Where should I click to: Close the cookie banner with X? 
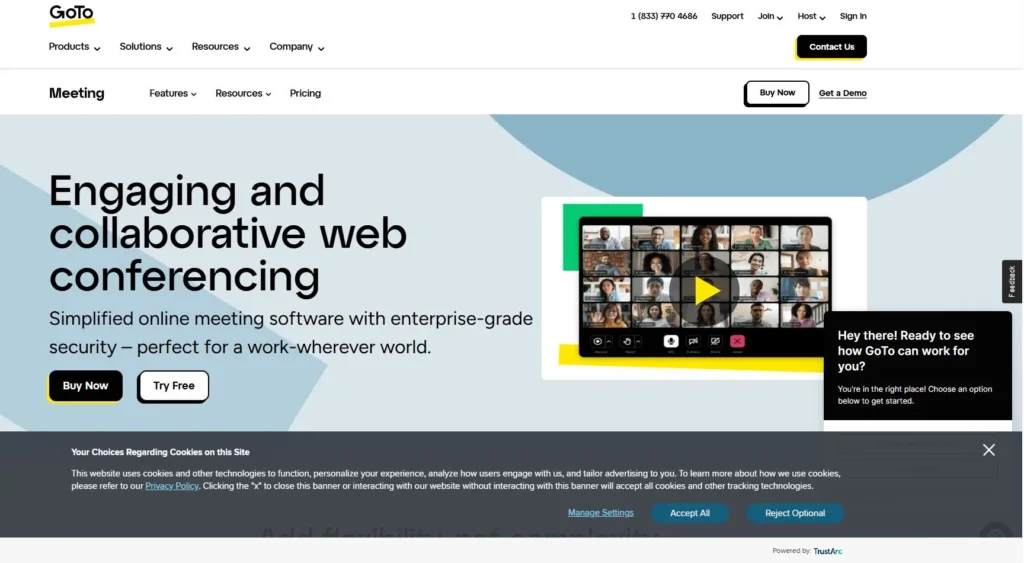click(989, 449)
